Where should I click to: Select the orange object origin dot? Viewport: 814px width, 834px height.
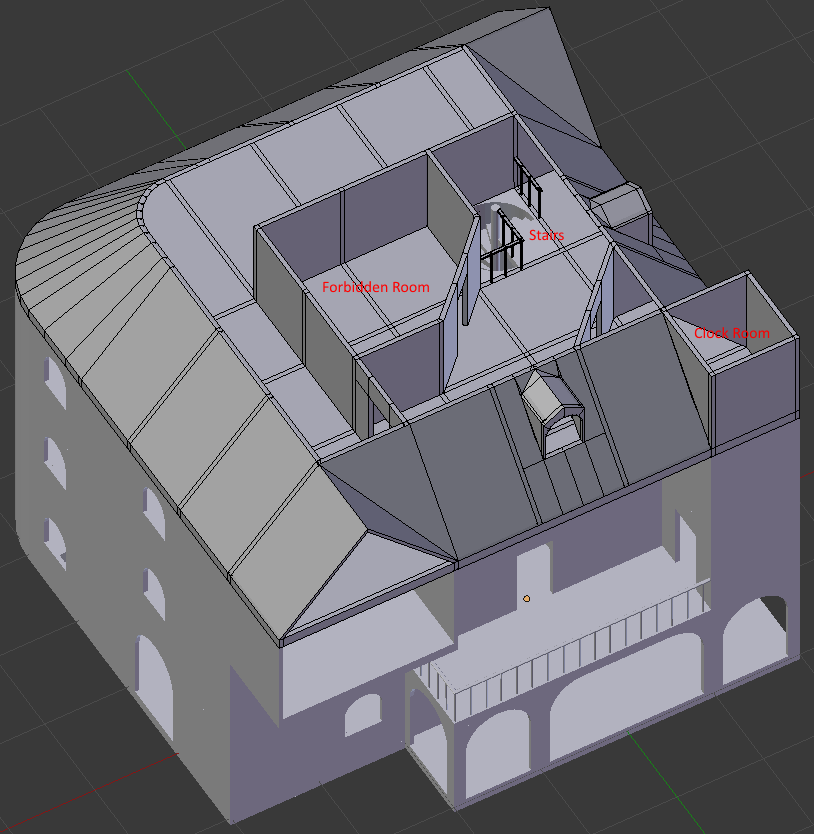pos(526,598)
